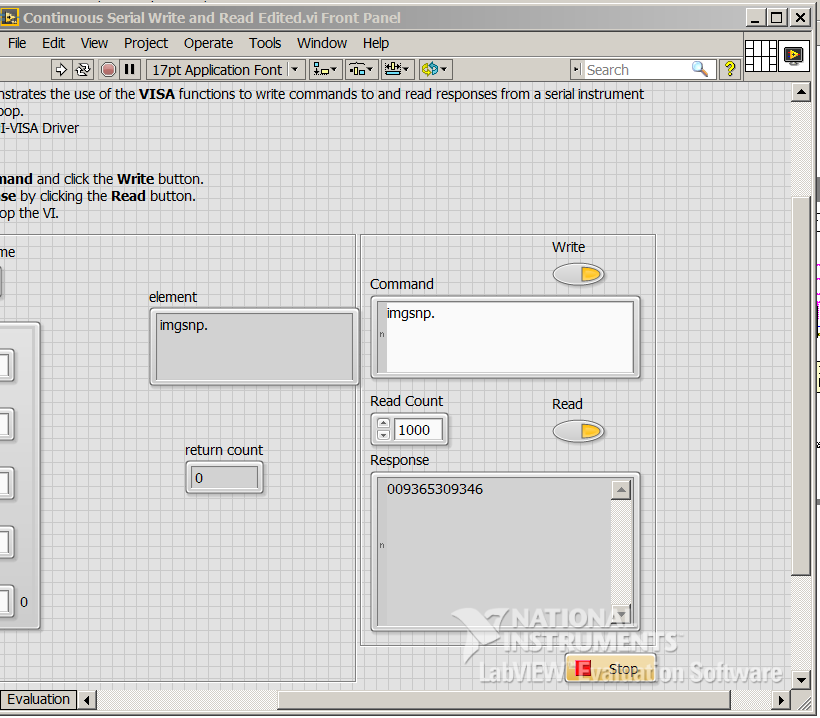Click the front panel's vertical scrollbar thumb
Image resolution: width=820 pixels, height=718 pixels.
801,386
